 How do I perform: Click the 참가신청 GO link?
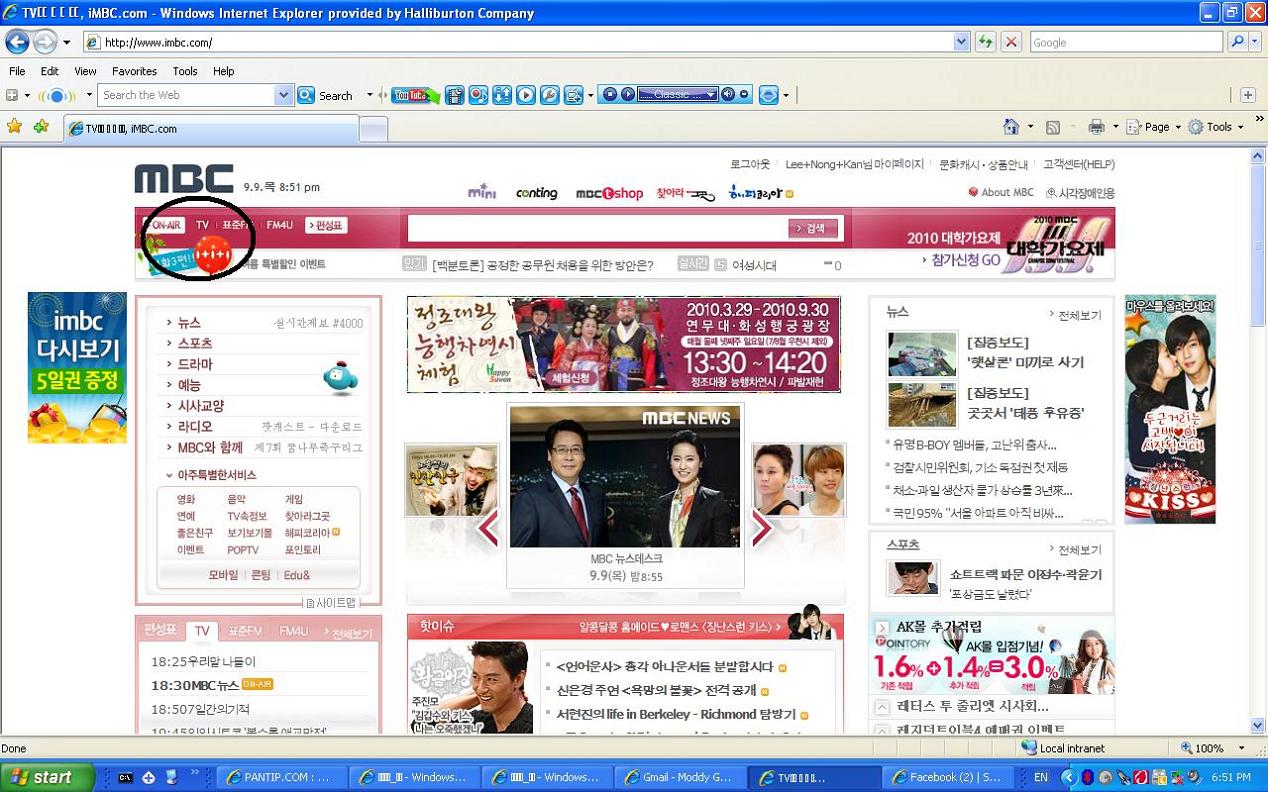[961, 260]
